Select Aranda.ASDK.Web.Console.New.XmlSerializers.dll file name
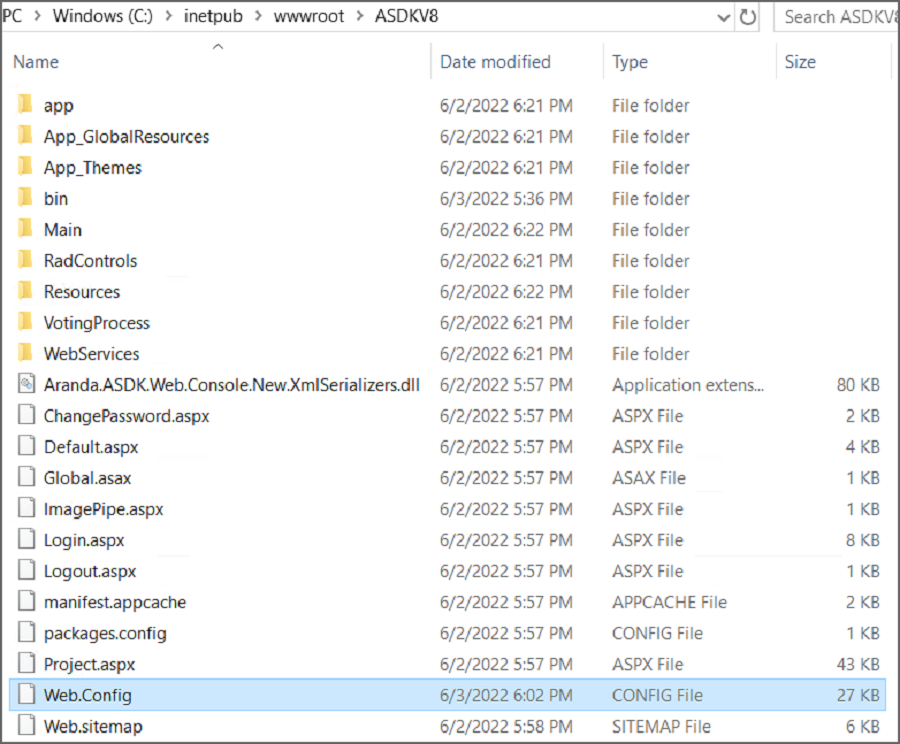The height and width of the screenshot is (744, 900). [x=232, y=385]
